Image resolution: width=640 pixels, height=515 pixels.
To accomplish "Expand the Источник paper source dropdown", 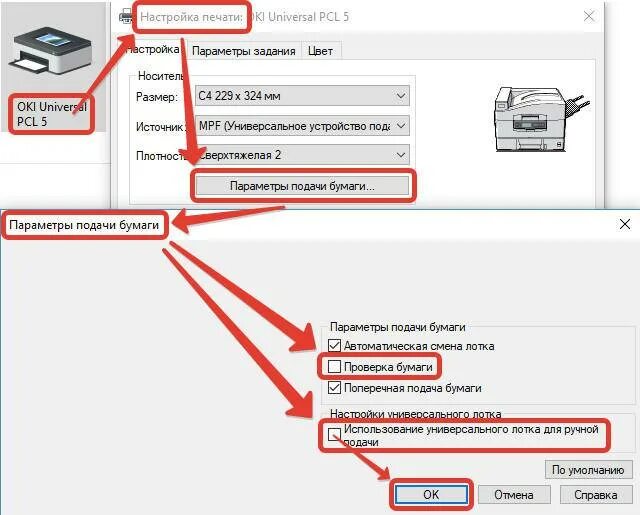I will tap(302, 126).
